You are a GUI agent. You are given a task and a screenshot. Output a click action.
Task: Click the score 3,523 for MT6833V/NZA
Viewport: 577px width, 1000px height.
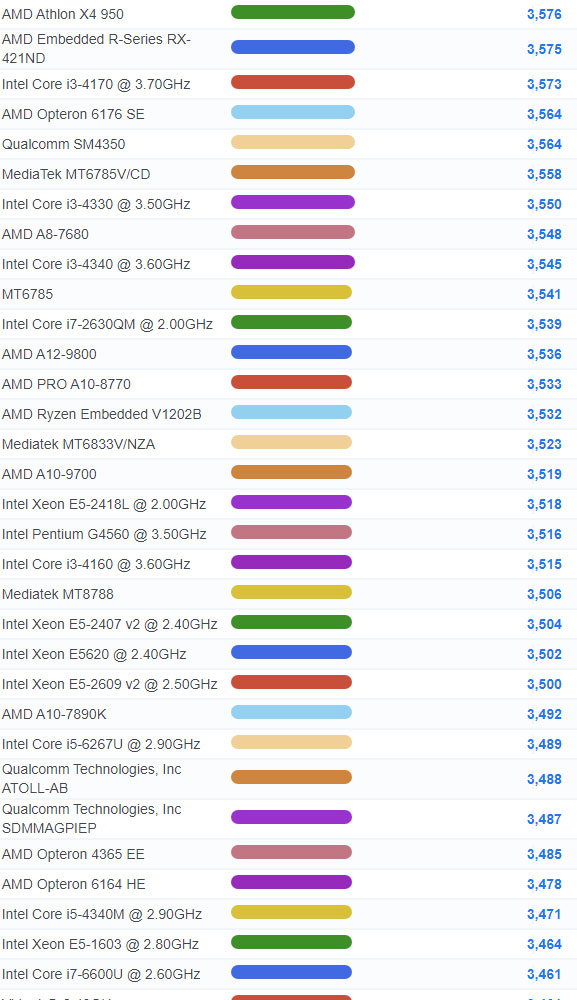pyautogui.click(x=544, y=444)
